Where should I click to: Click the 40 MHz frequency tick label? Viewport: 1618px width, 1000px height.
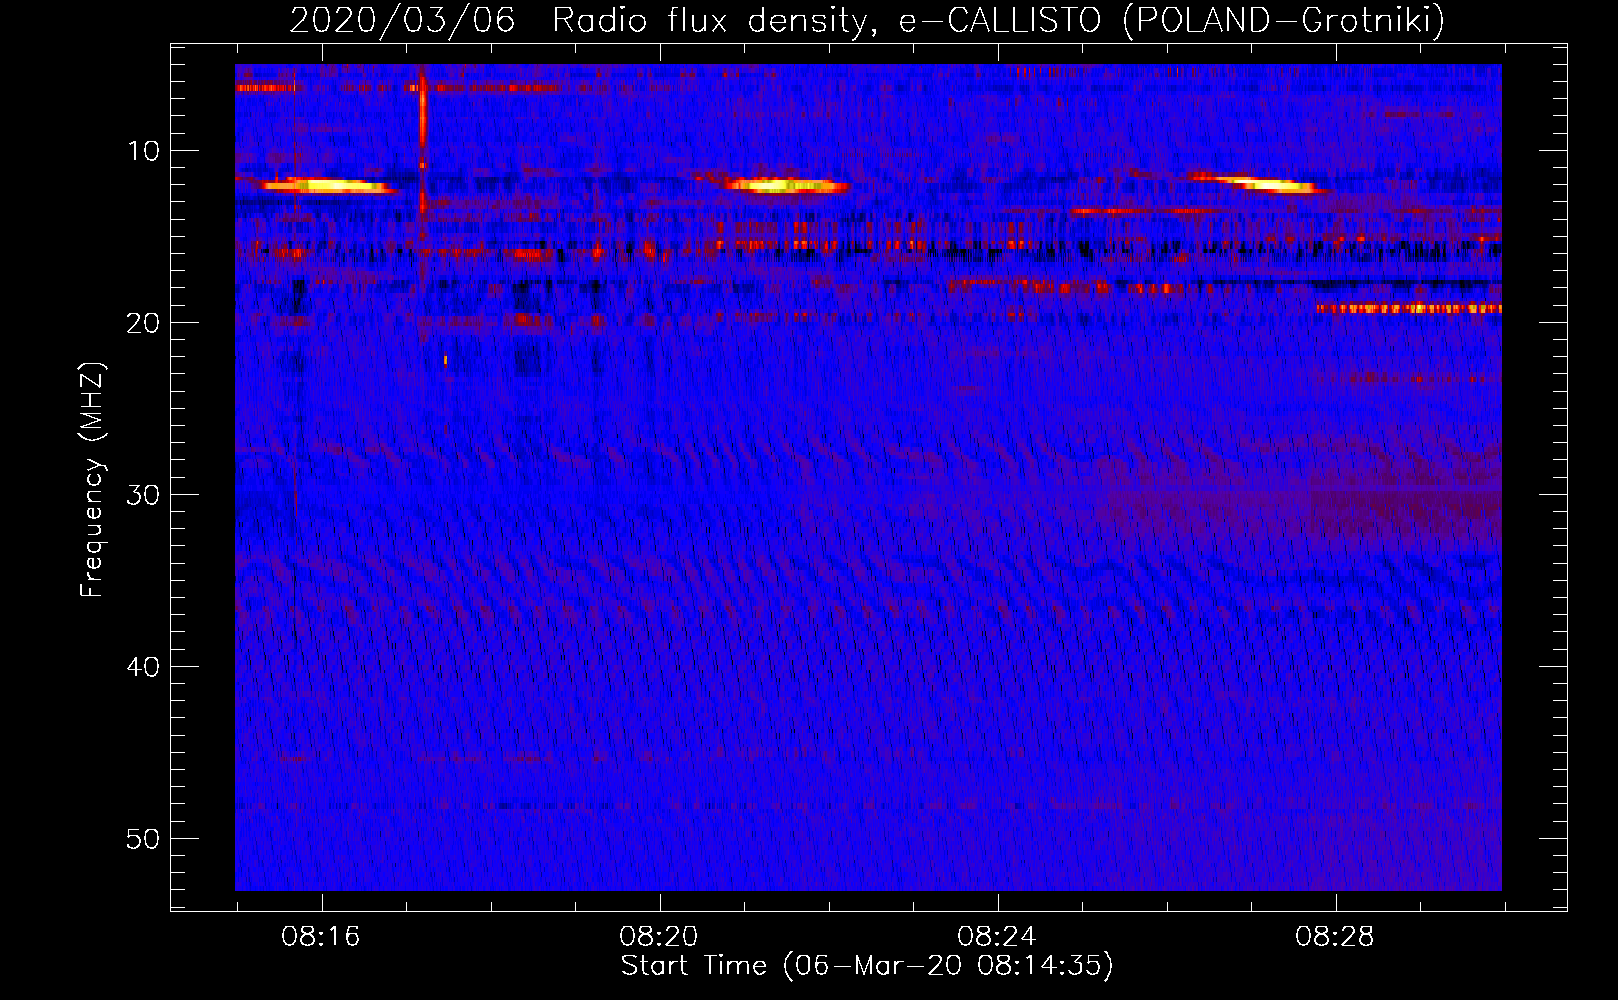point(144,667)
